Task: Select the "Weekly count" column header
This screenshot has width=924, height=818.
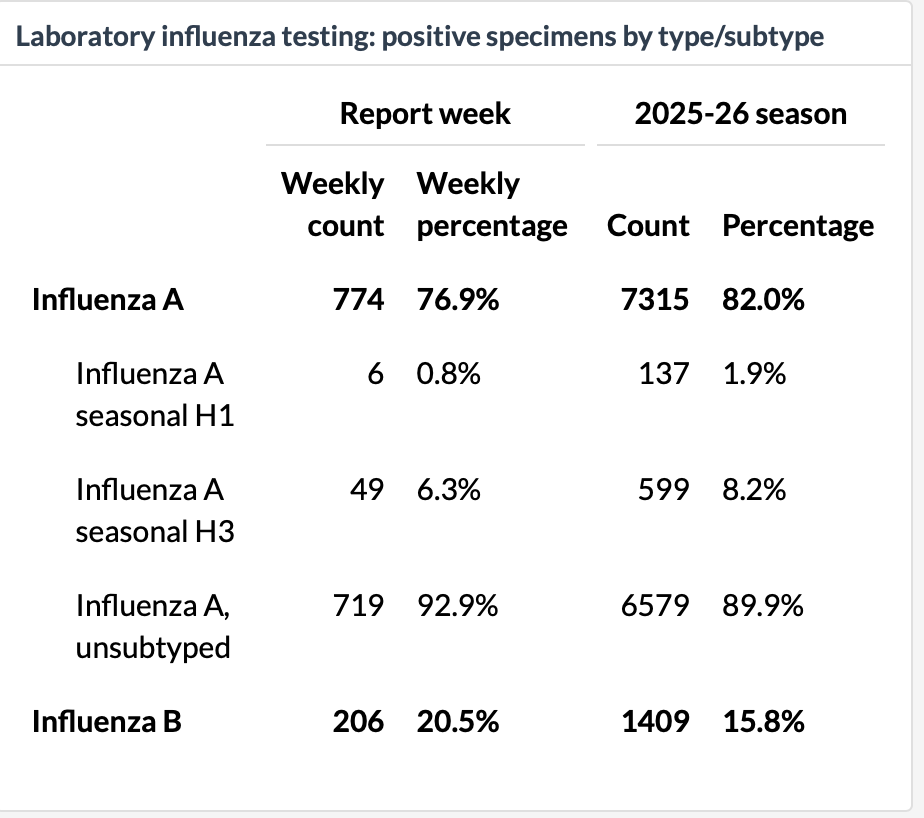Action: (333, 205)
